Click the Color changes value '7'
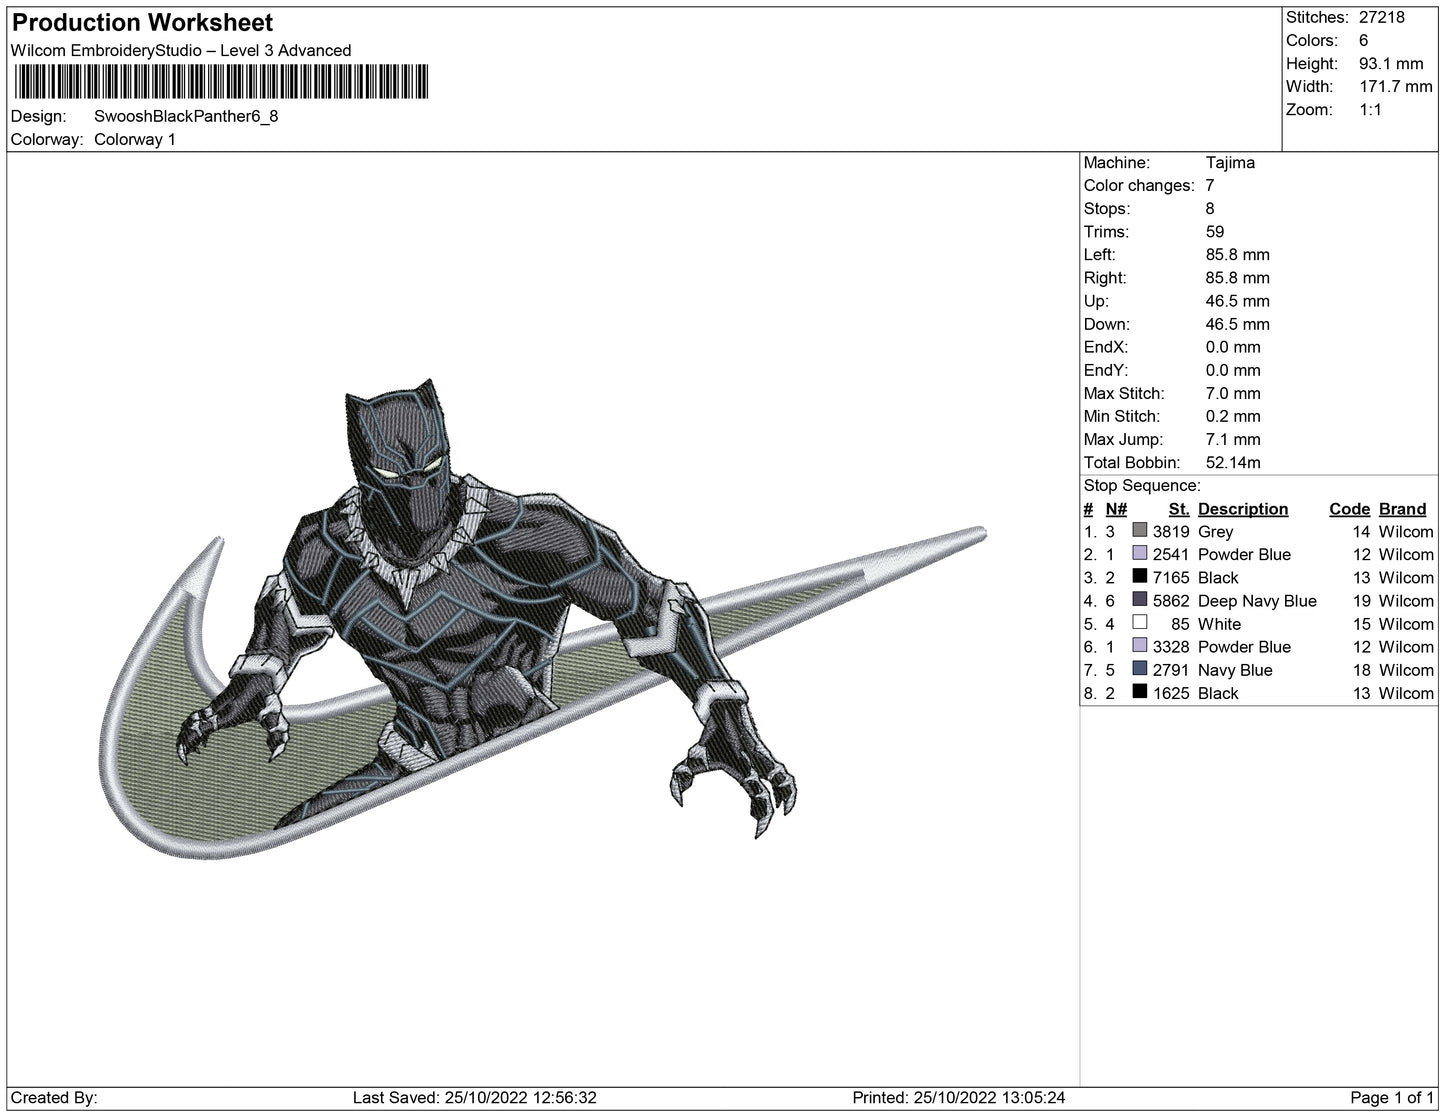 point(1210,185)
